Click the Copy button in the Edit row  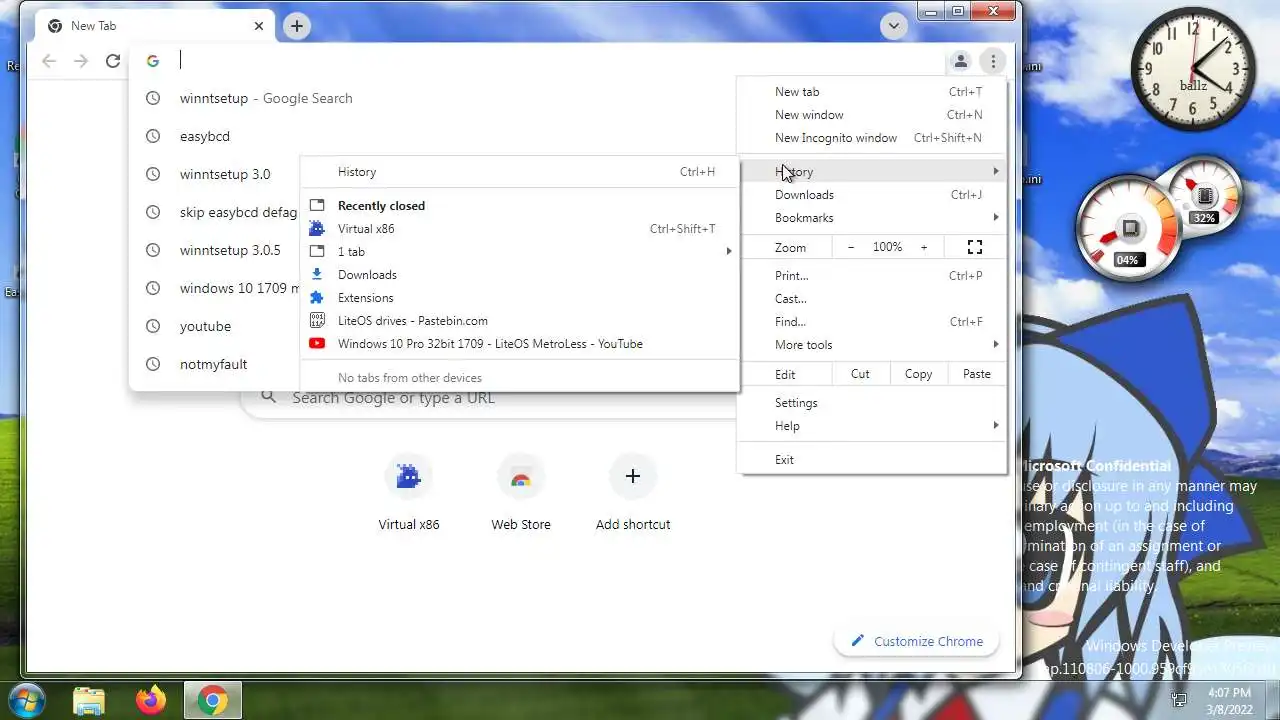coord(918,374)
